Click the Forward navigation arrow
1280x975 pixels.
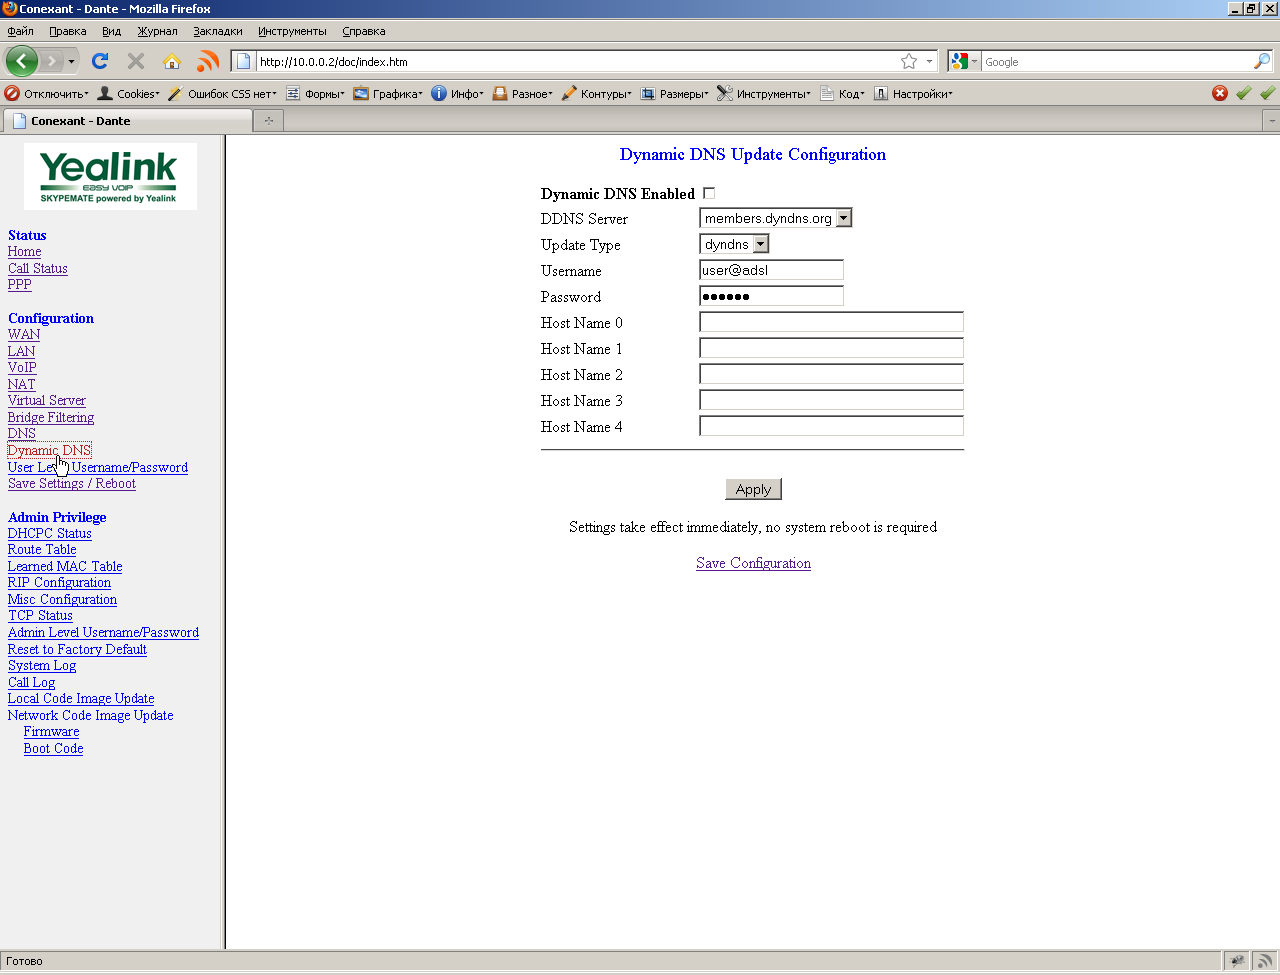coord(52,62)
